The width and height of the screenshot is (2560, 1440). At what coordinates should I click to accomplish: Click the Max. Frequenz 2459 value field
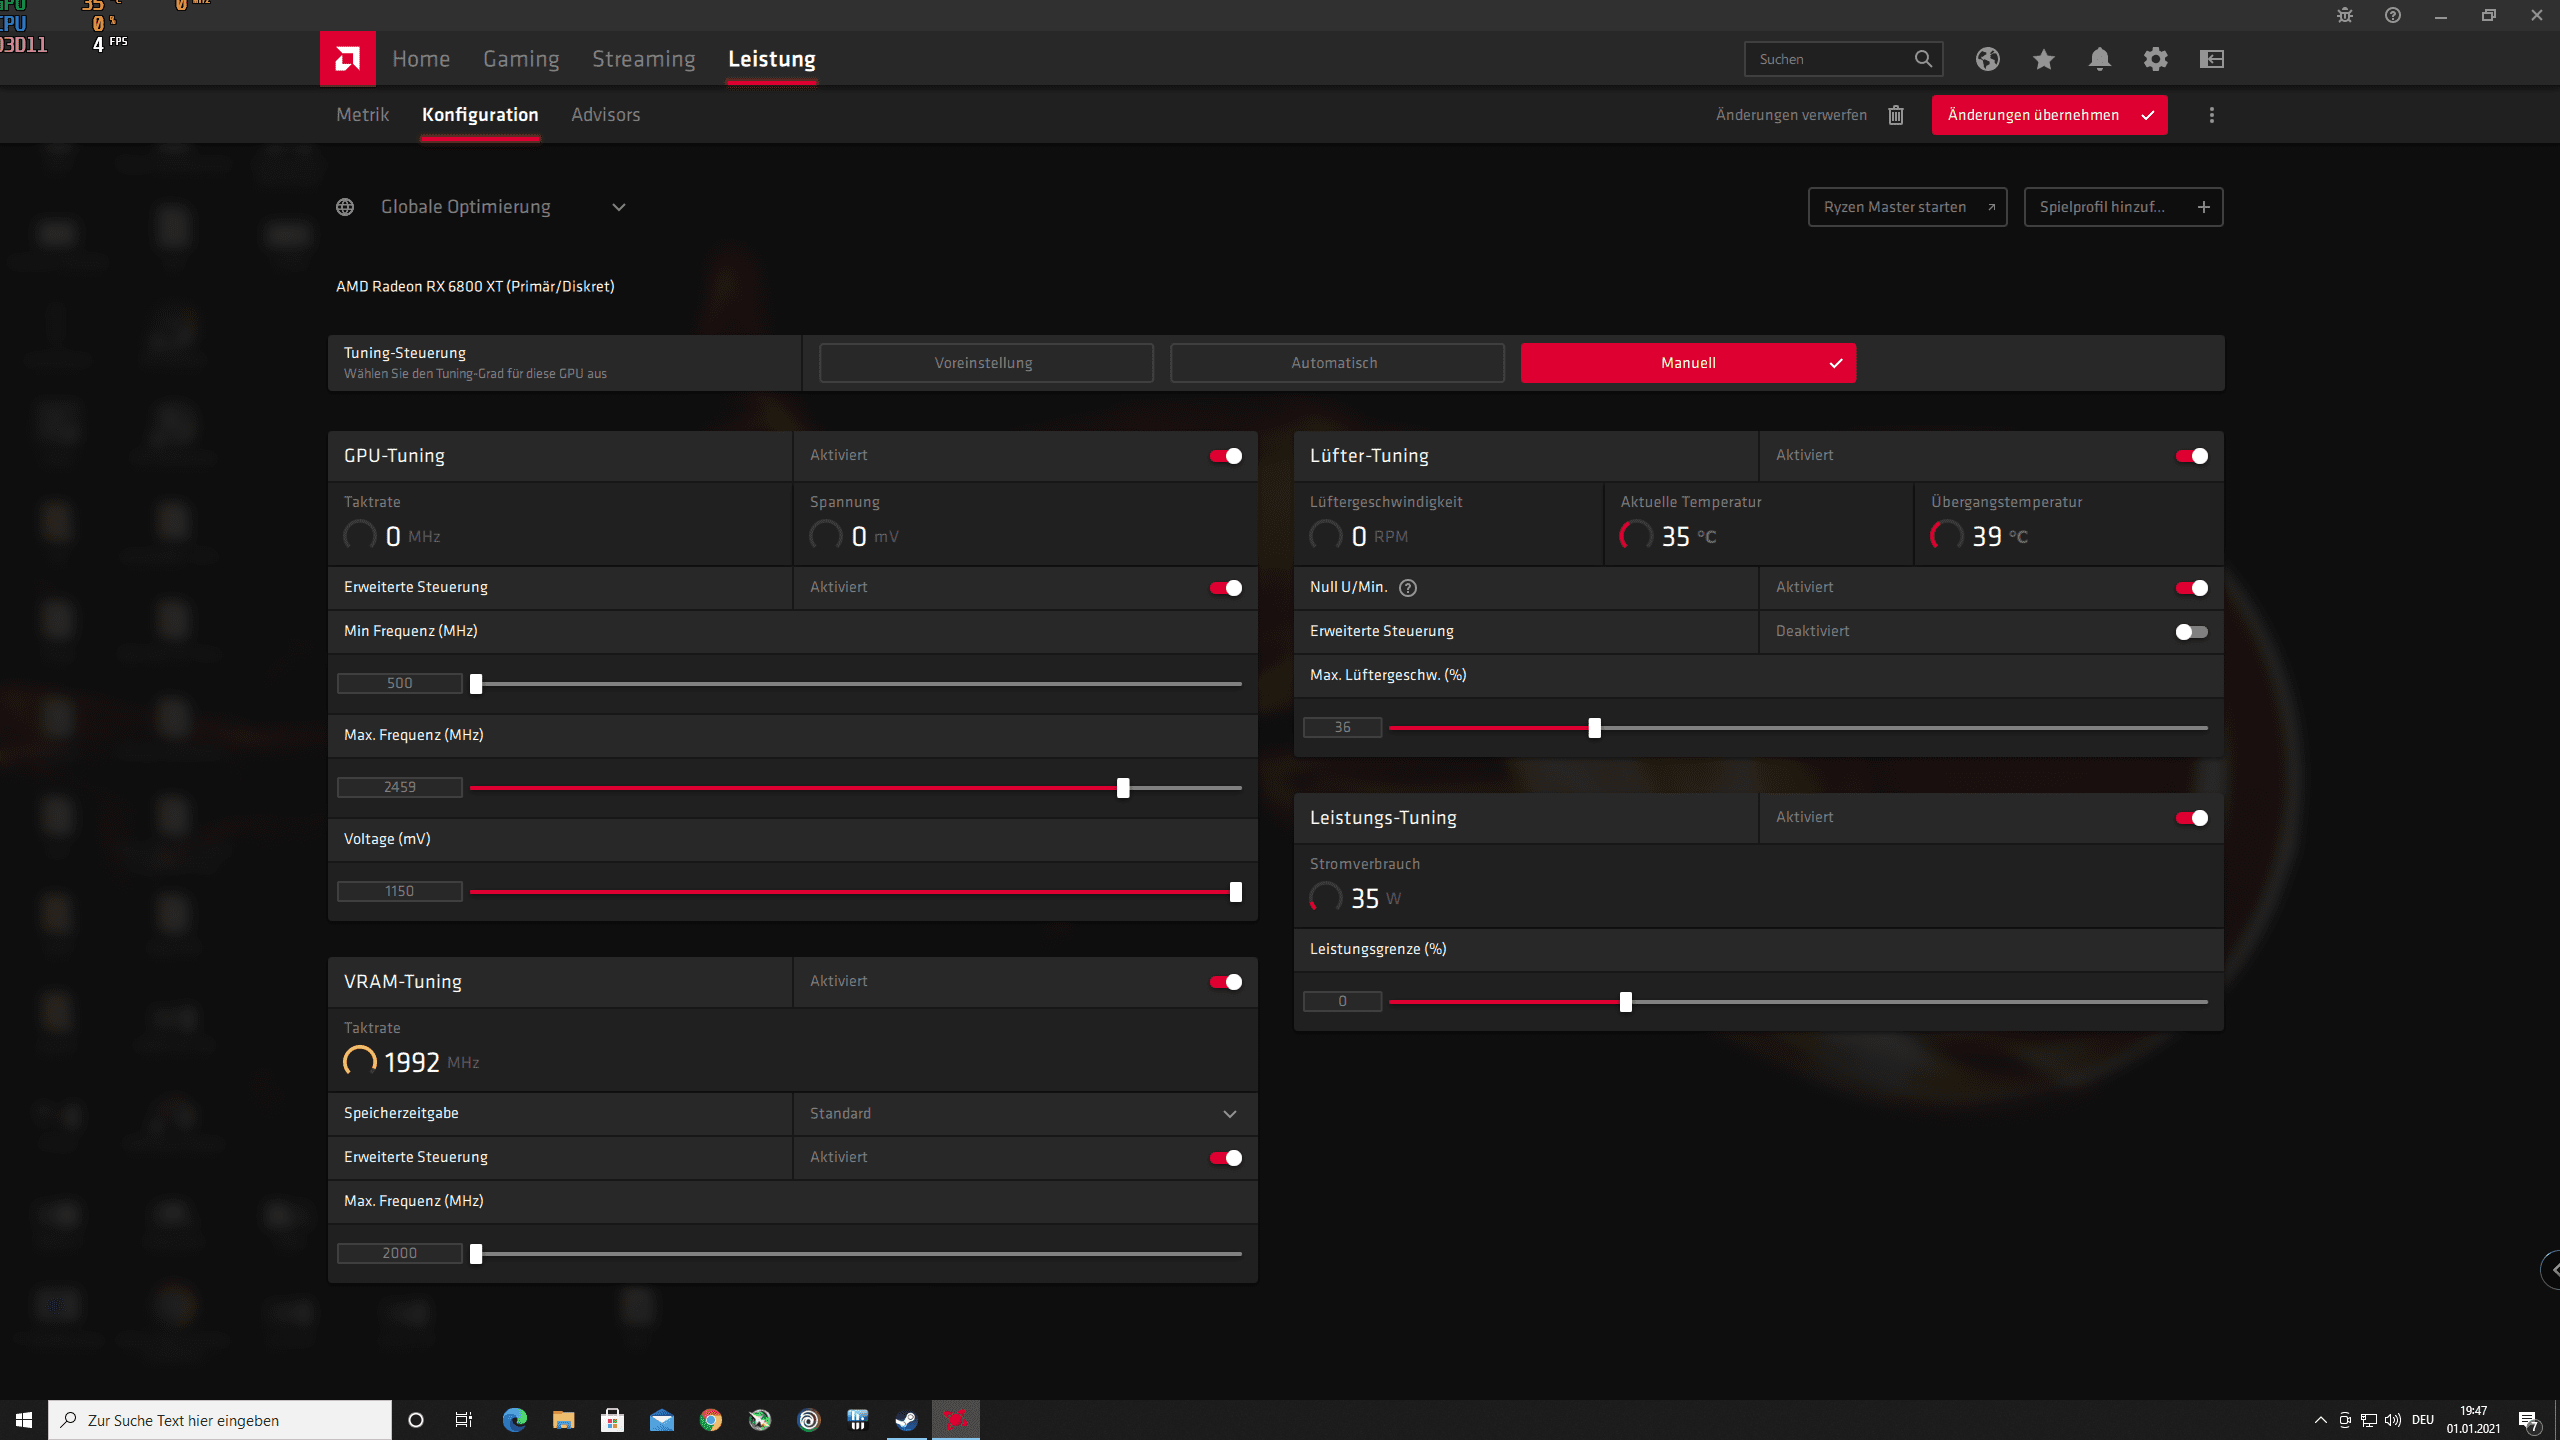pyautogui.click(x=400, y=788)
